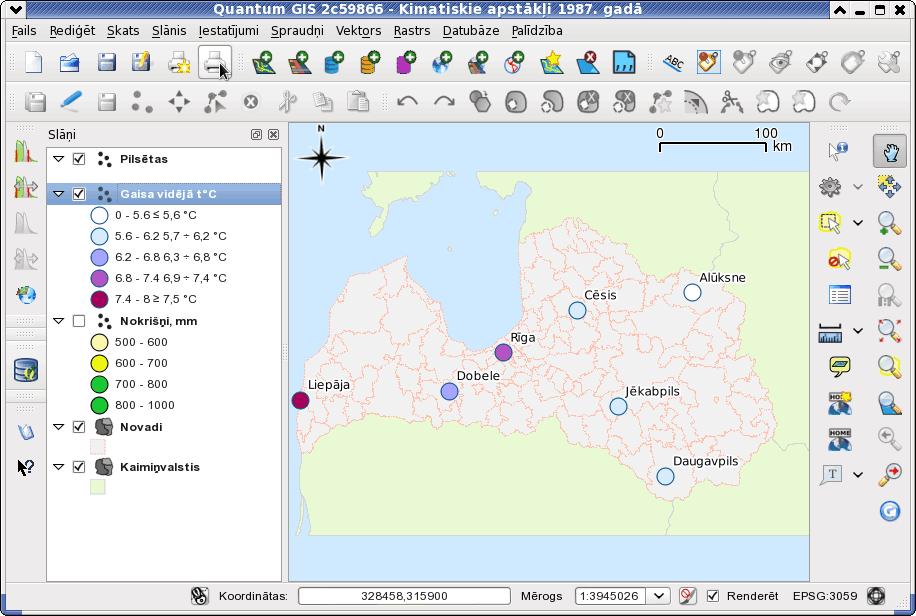Click the 6.2 - 6.8 lavender swatch
This screenshot has height=616, width=916.
click(x=99, y=257)
